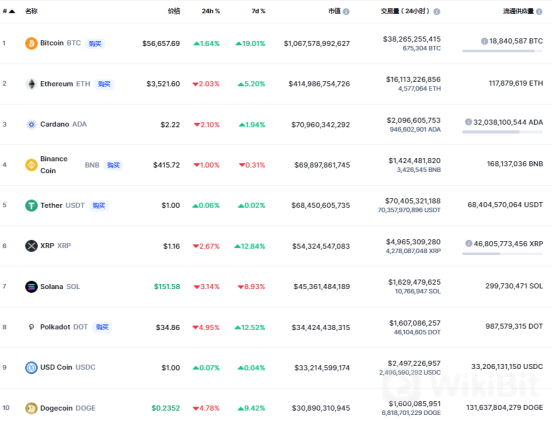Click info icon next to 24h volume header
Viewport: 554px width, 421px height.
(x=437, y=12)
